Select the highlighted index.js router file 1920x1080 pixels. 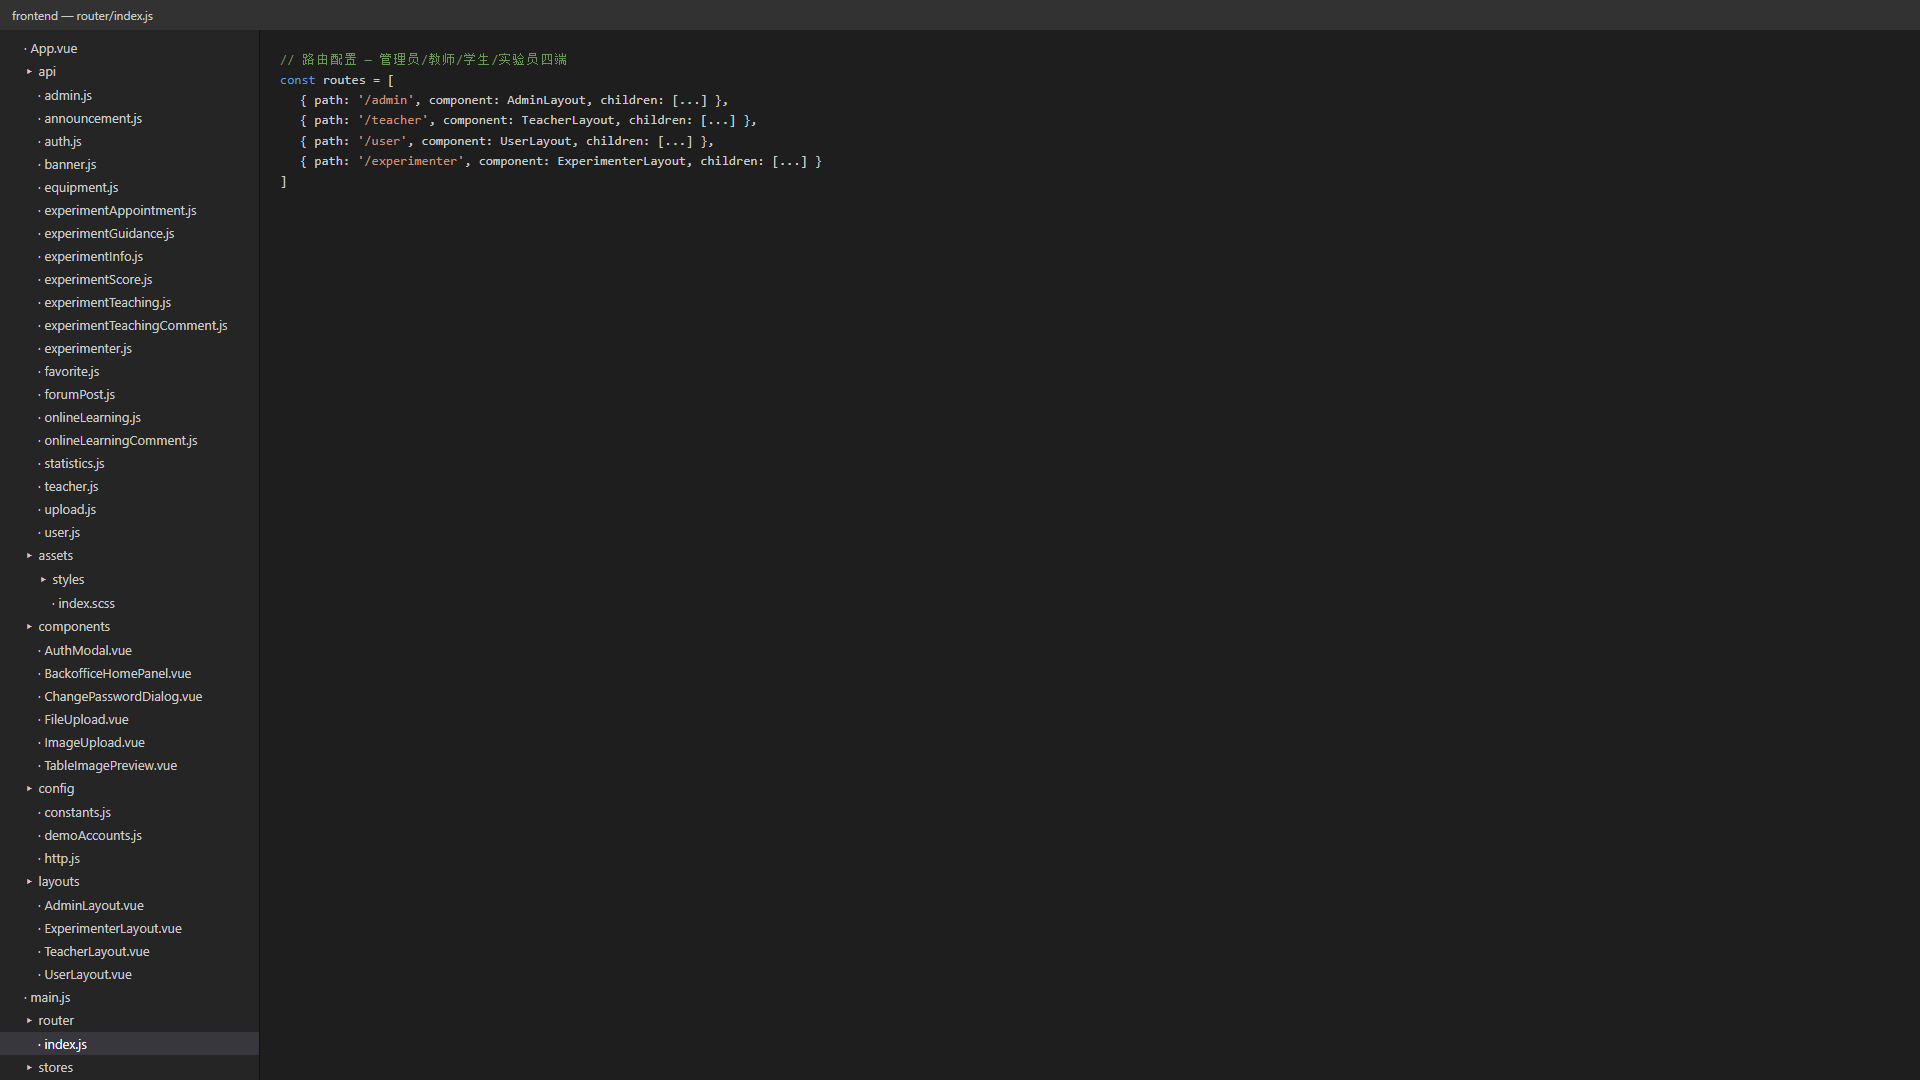pos(129,1044)
